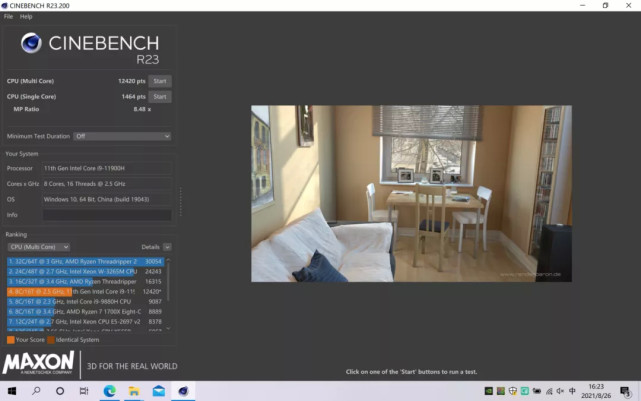Click the orange Your Score legend swatch
This screenshot has height=401, width=641.
pyautogui.click(x=11, y=340)
